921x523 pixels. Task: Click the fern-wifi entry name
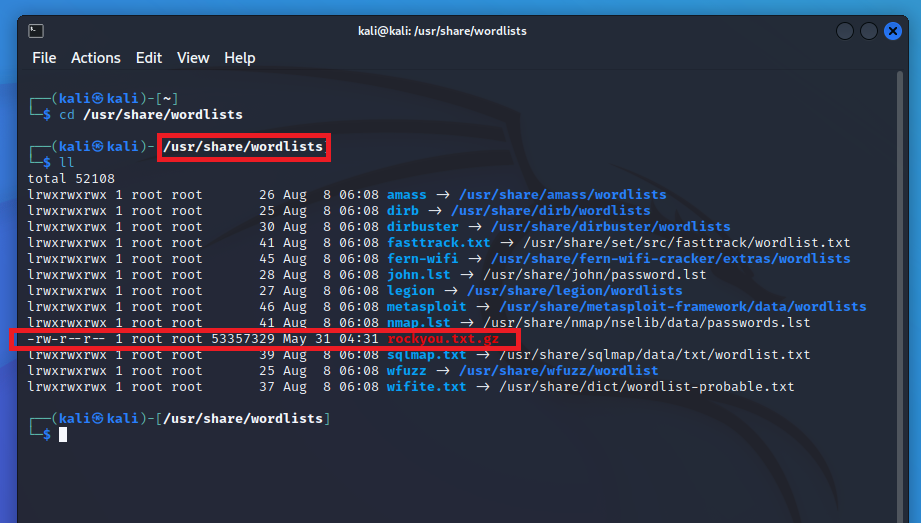click(422, 259)
